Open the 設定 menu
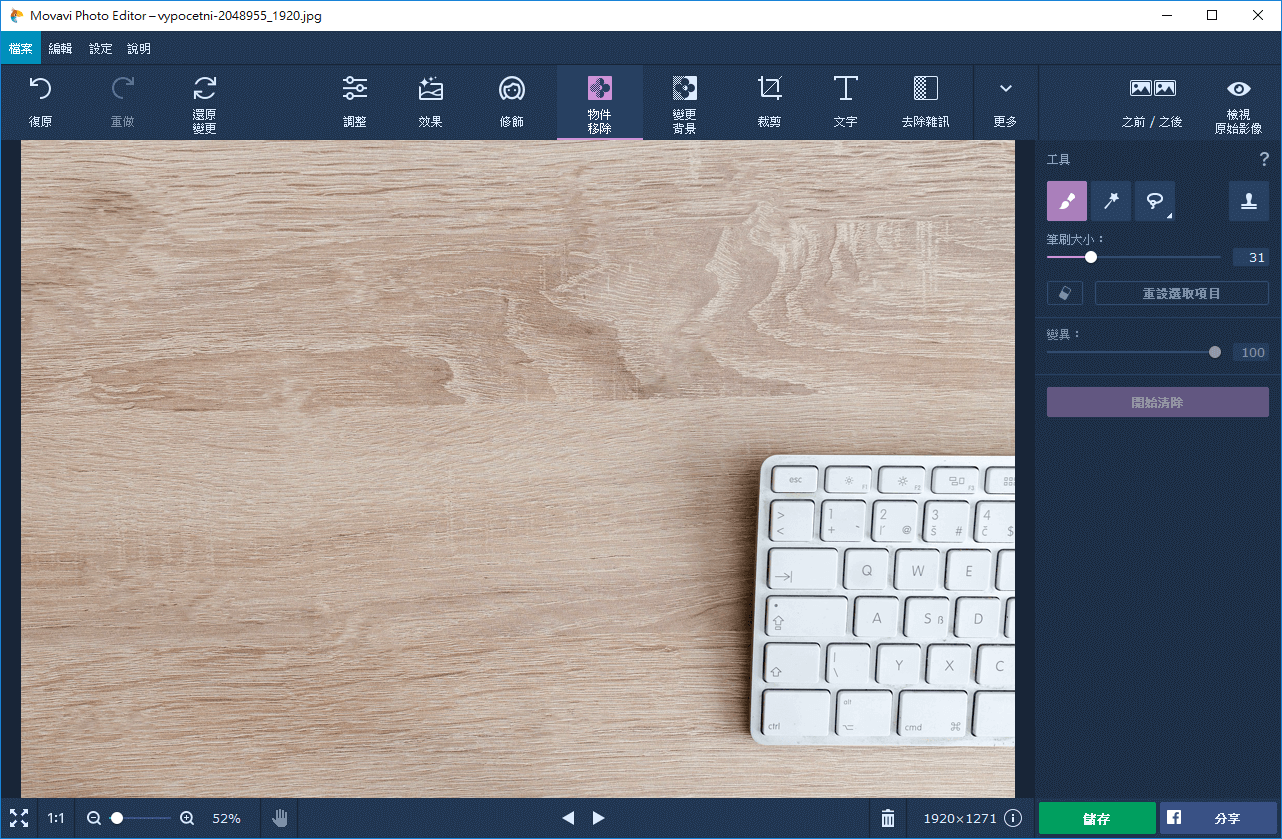This screenshot has width=1282, height=839. (100, 48)
